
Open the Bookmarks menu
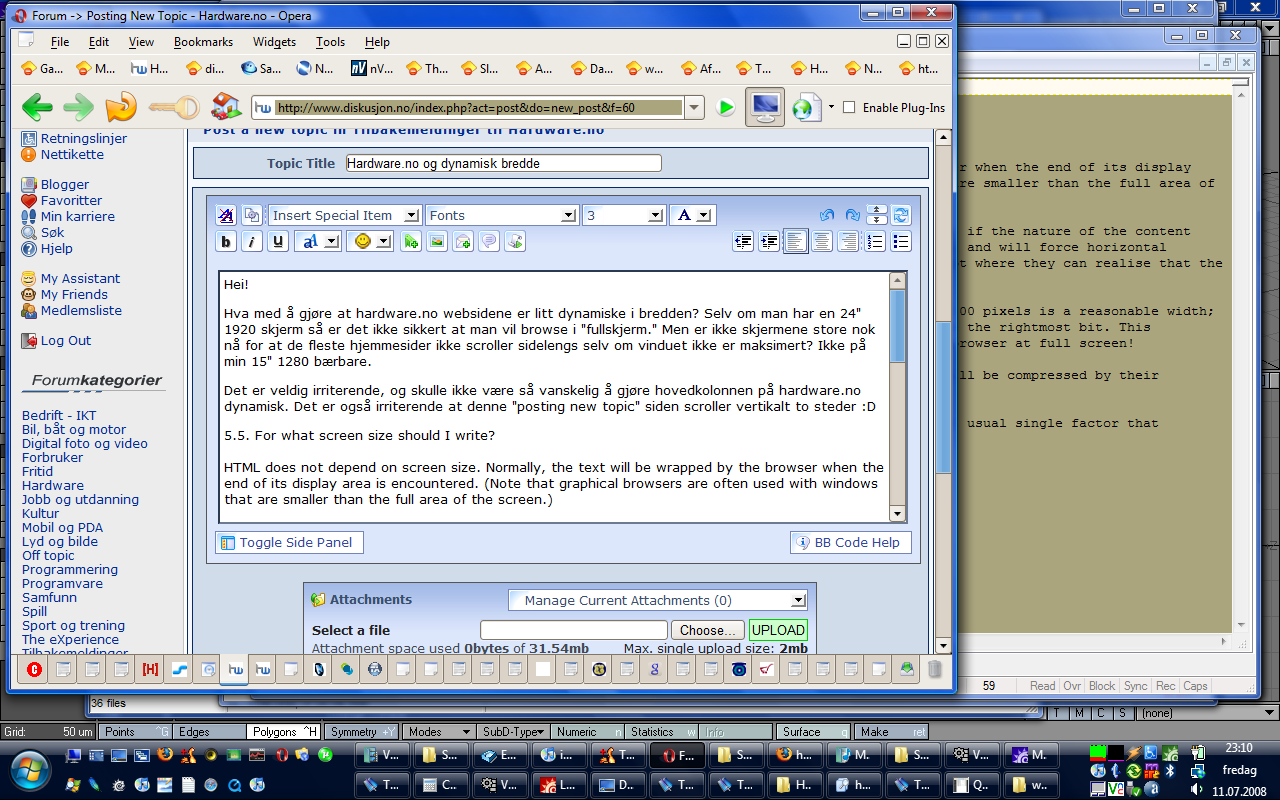[x=203, y=42]
